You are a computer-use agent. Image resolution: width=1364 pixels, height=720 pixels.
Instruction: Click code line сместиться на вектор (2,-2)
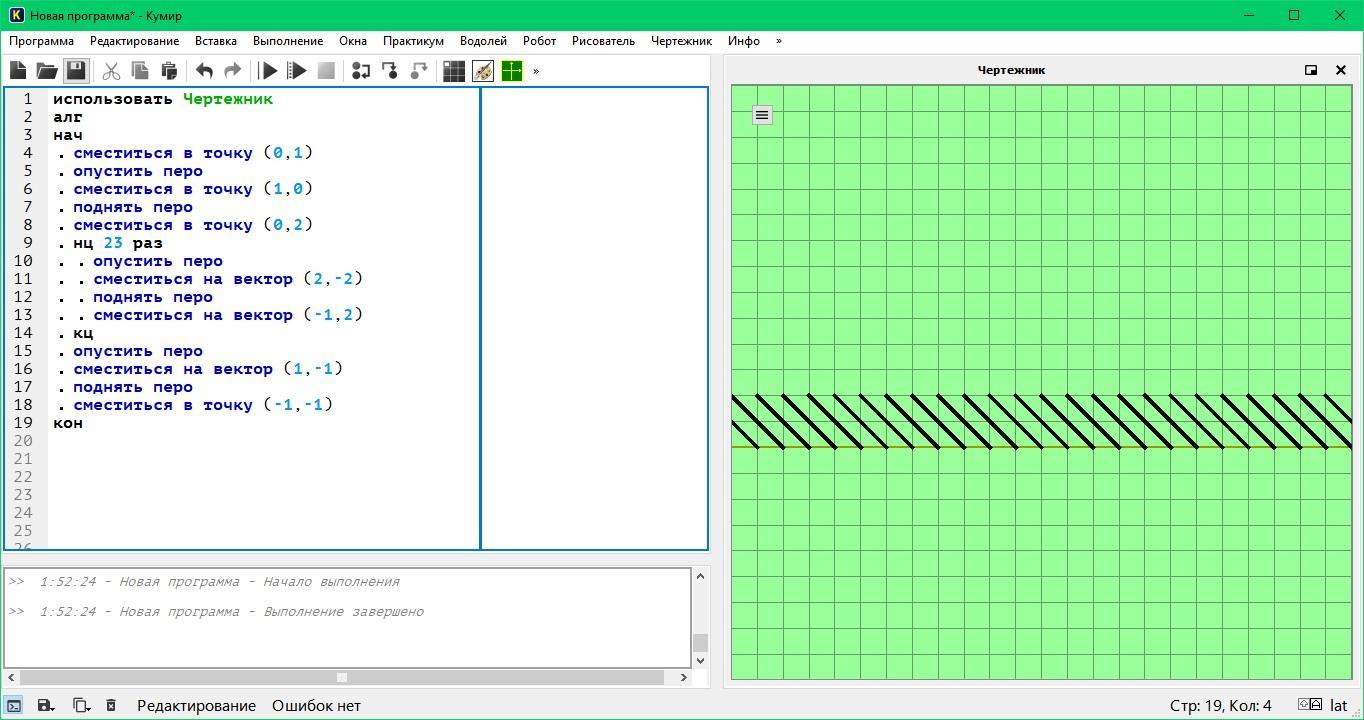(228, 279)
